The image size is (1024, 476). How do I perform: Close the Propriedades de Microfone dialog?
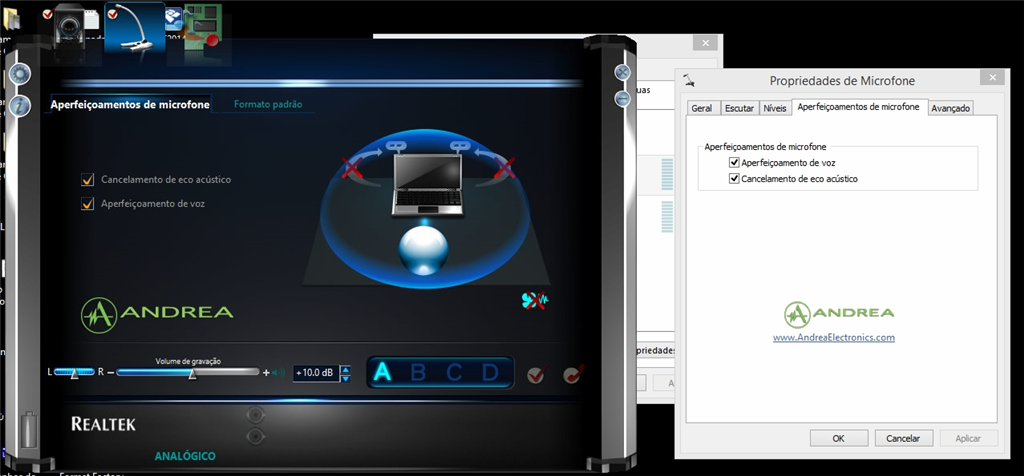tap(993, 78)
